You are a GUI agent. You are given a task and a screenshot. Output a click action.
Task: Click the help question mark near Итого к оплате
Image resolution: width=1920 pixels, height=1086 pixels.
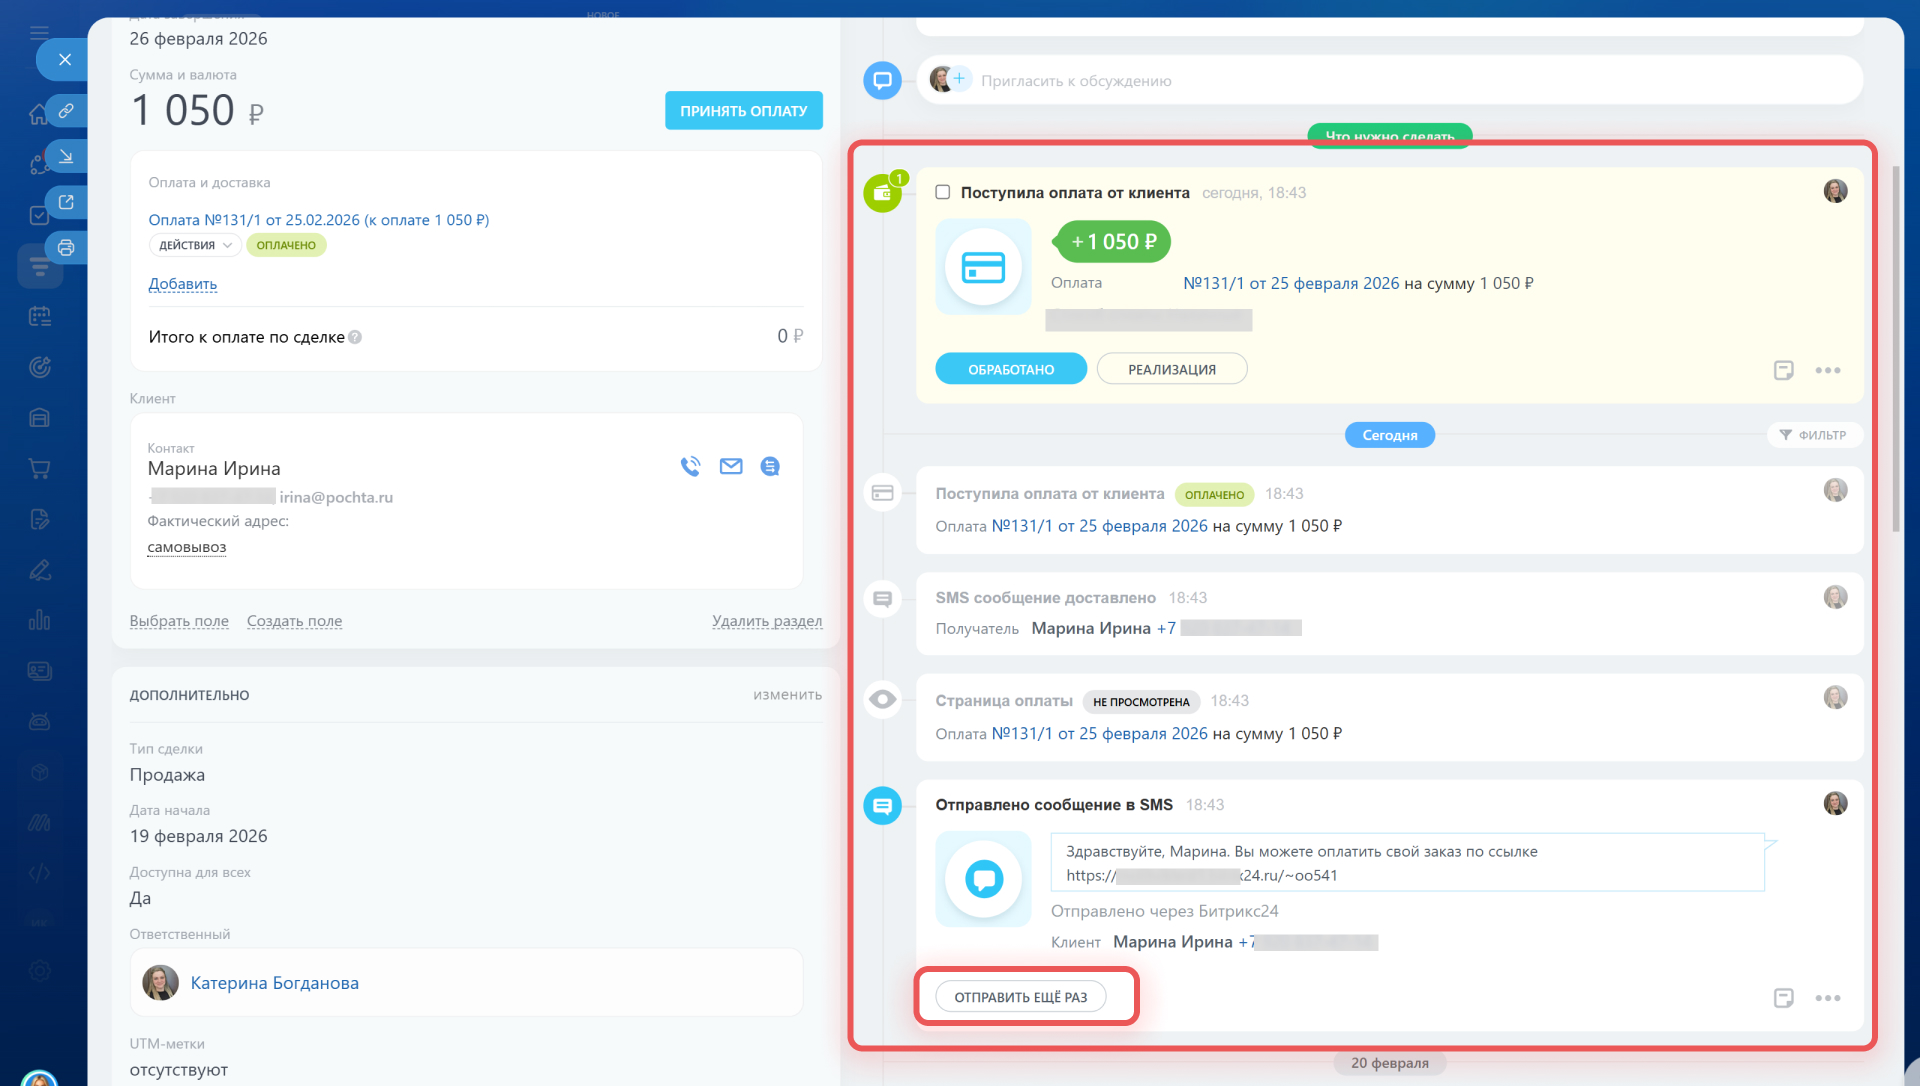pos(355,338)
